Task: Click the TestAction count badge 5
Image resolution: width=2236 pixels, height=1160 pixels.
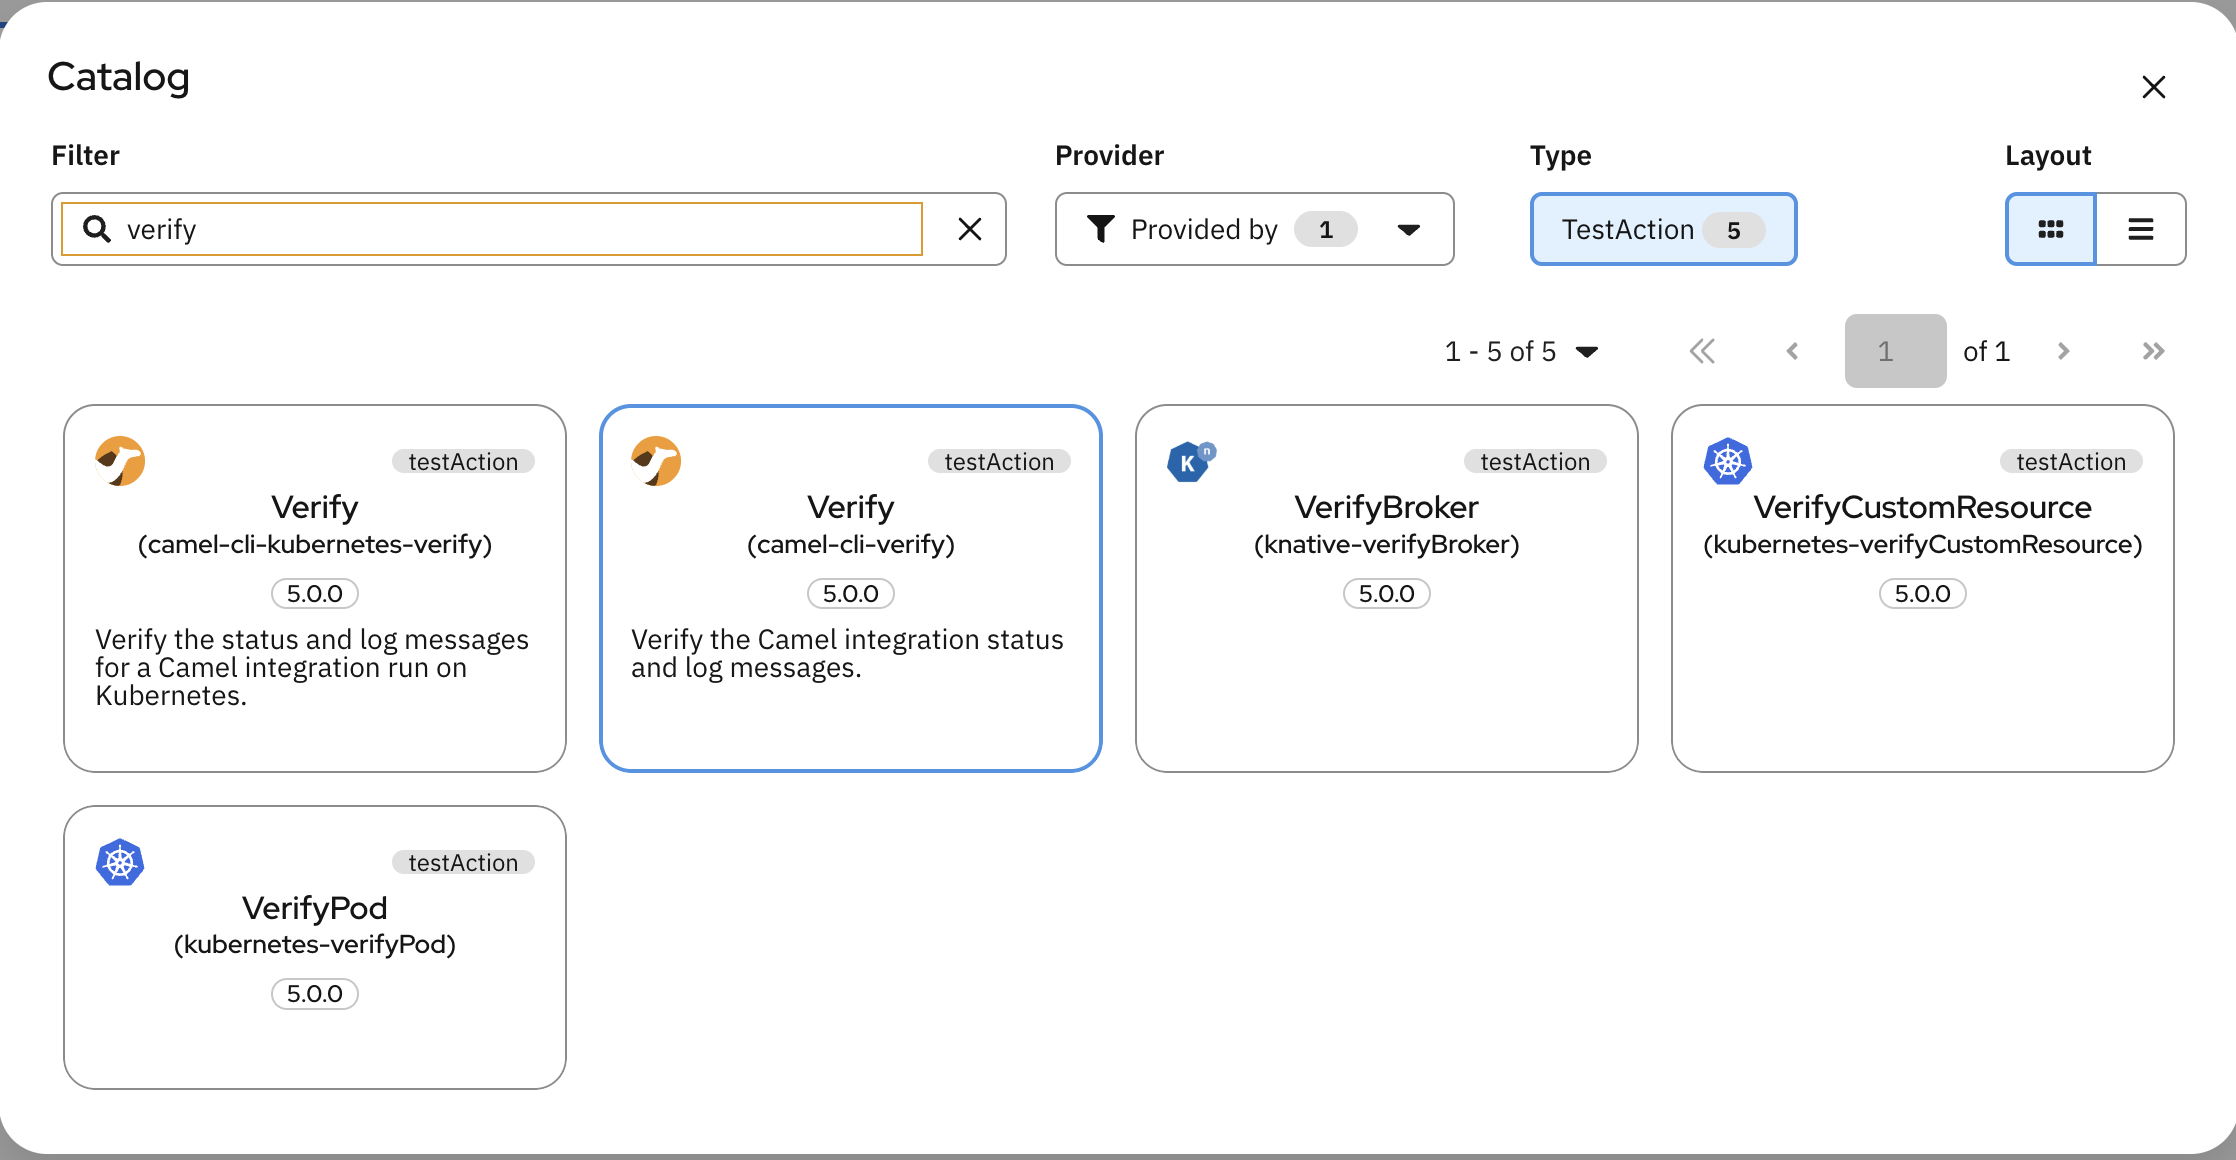Action: click(1734, 230)
